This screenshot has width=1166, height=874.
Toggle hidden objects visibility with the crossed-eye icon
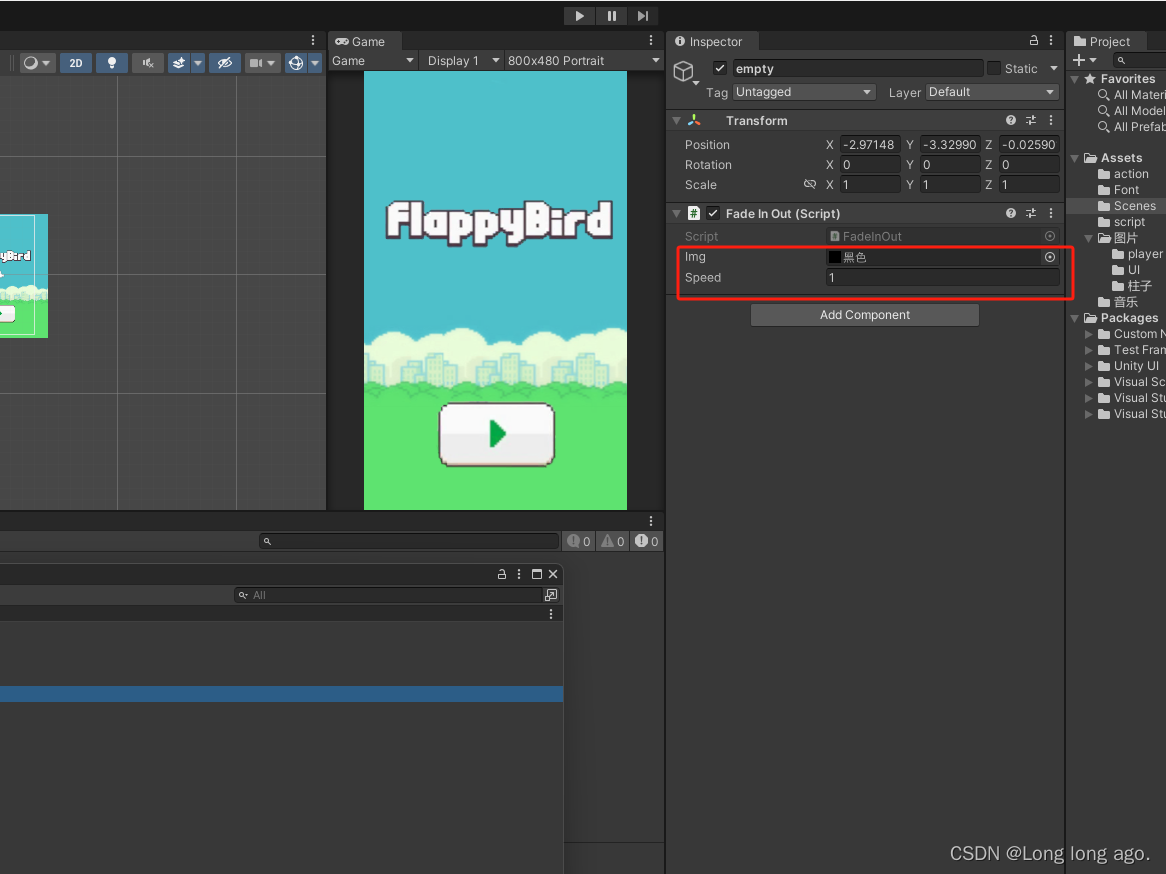(225, 63)
